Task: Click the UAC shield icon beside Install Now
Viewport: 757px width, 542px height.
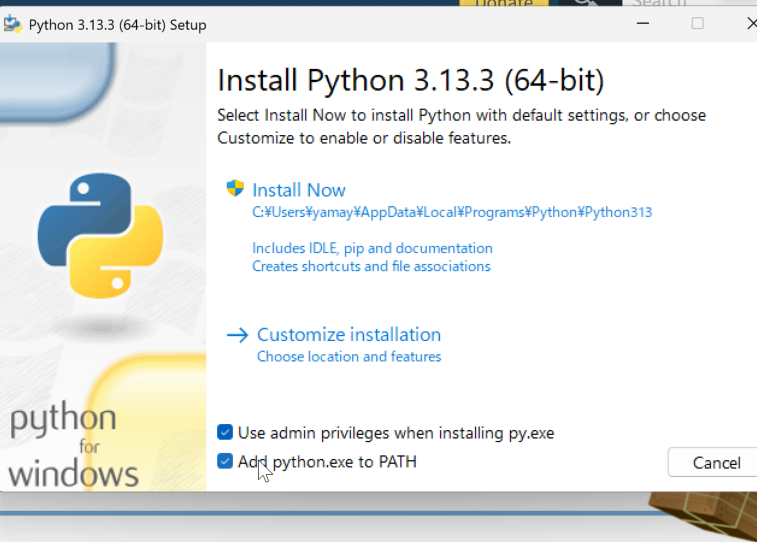Action: click(x=235, y=188)
